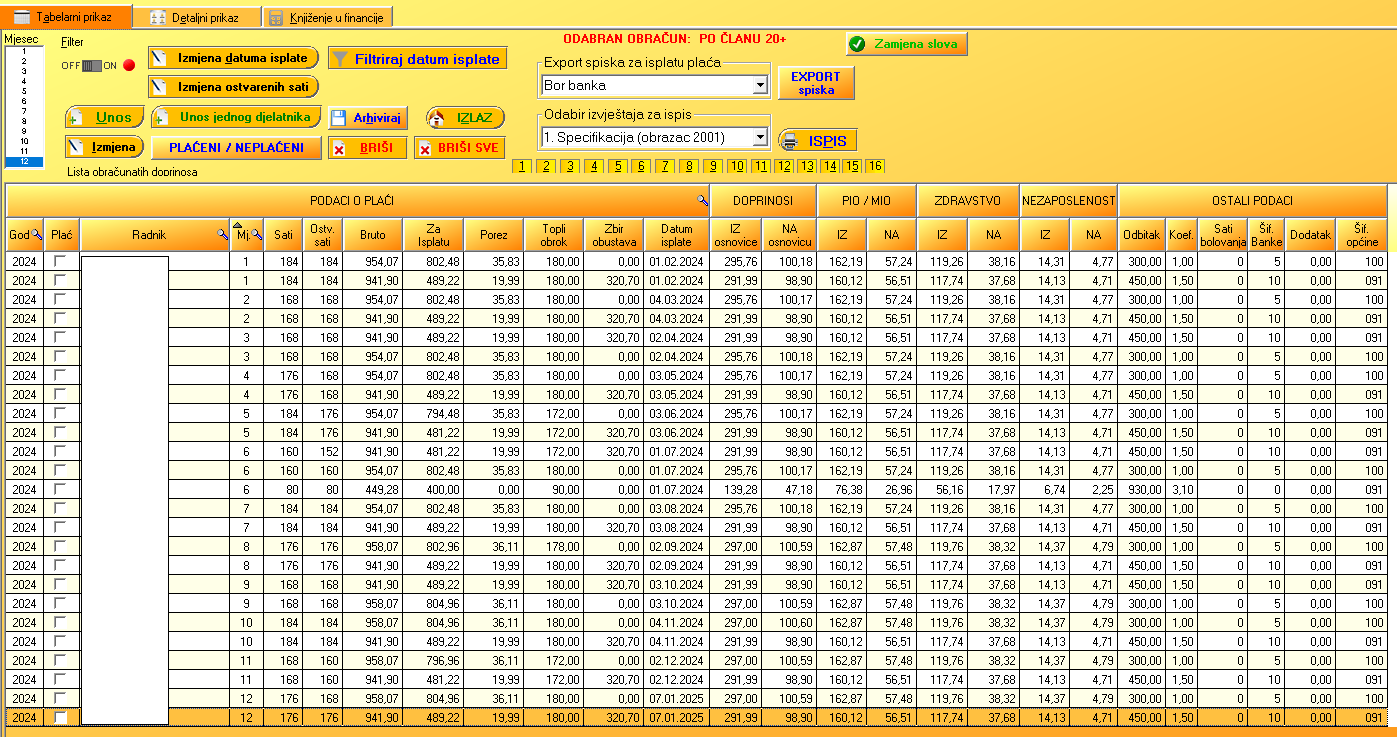
Task: Click the sort triangle above Mj. column
Action: point(238,226)
